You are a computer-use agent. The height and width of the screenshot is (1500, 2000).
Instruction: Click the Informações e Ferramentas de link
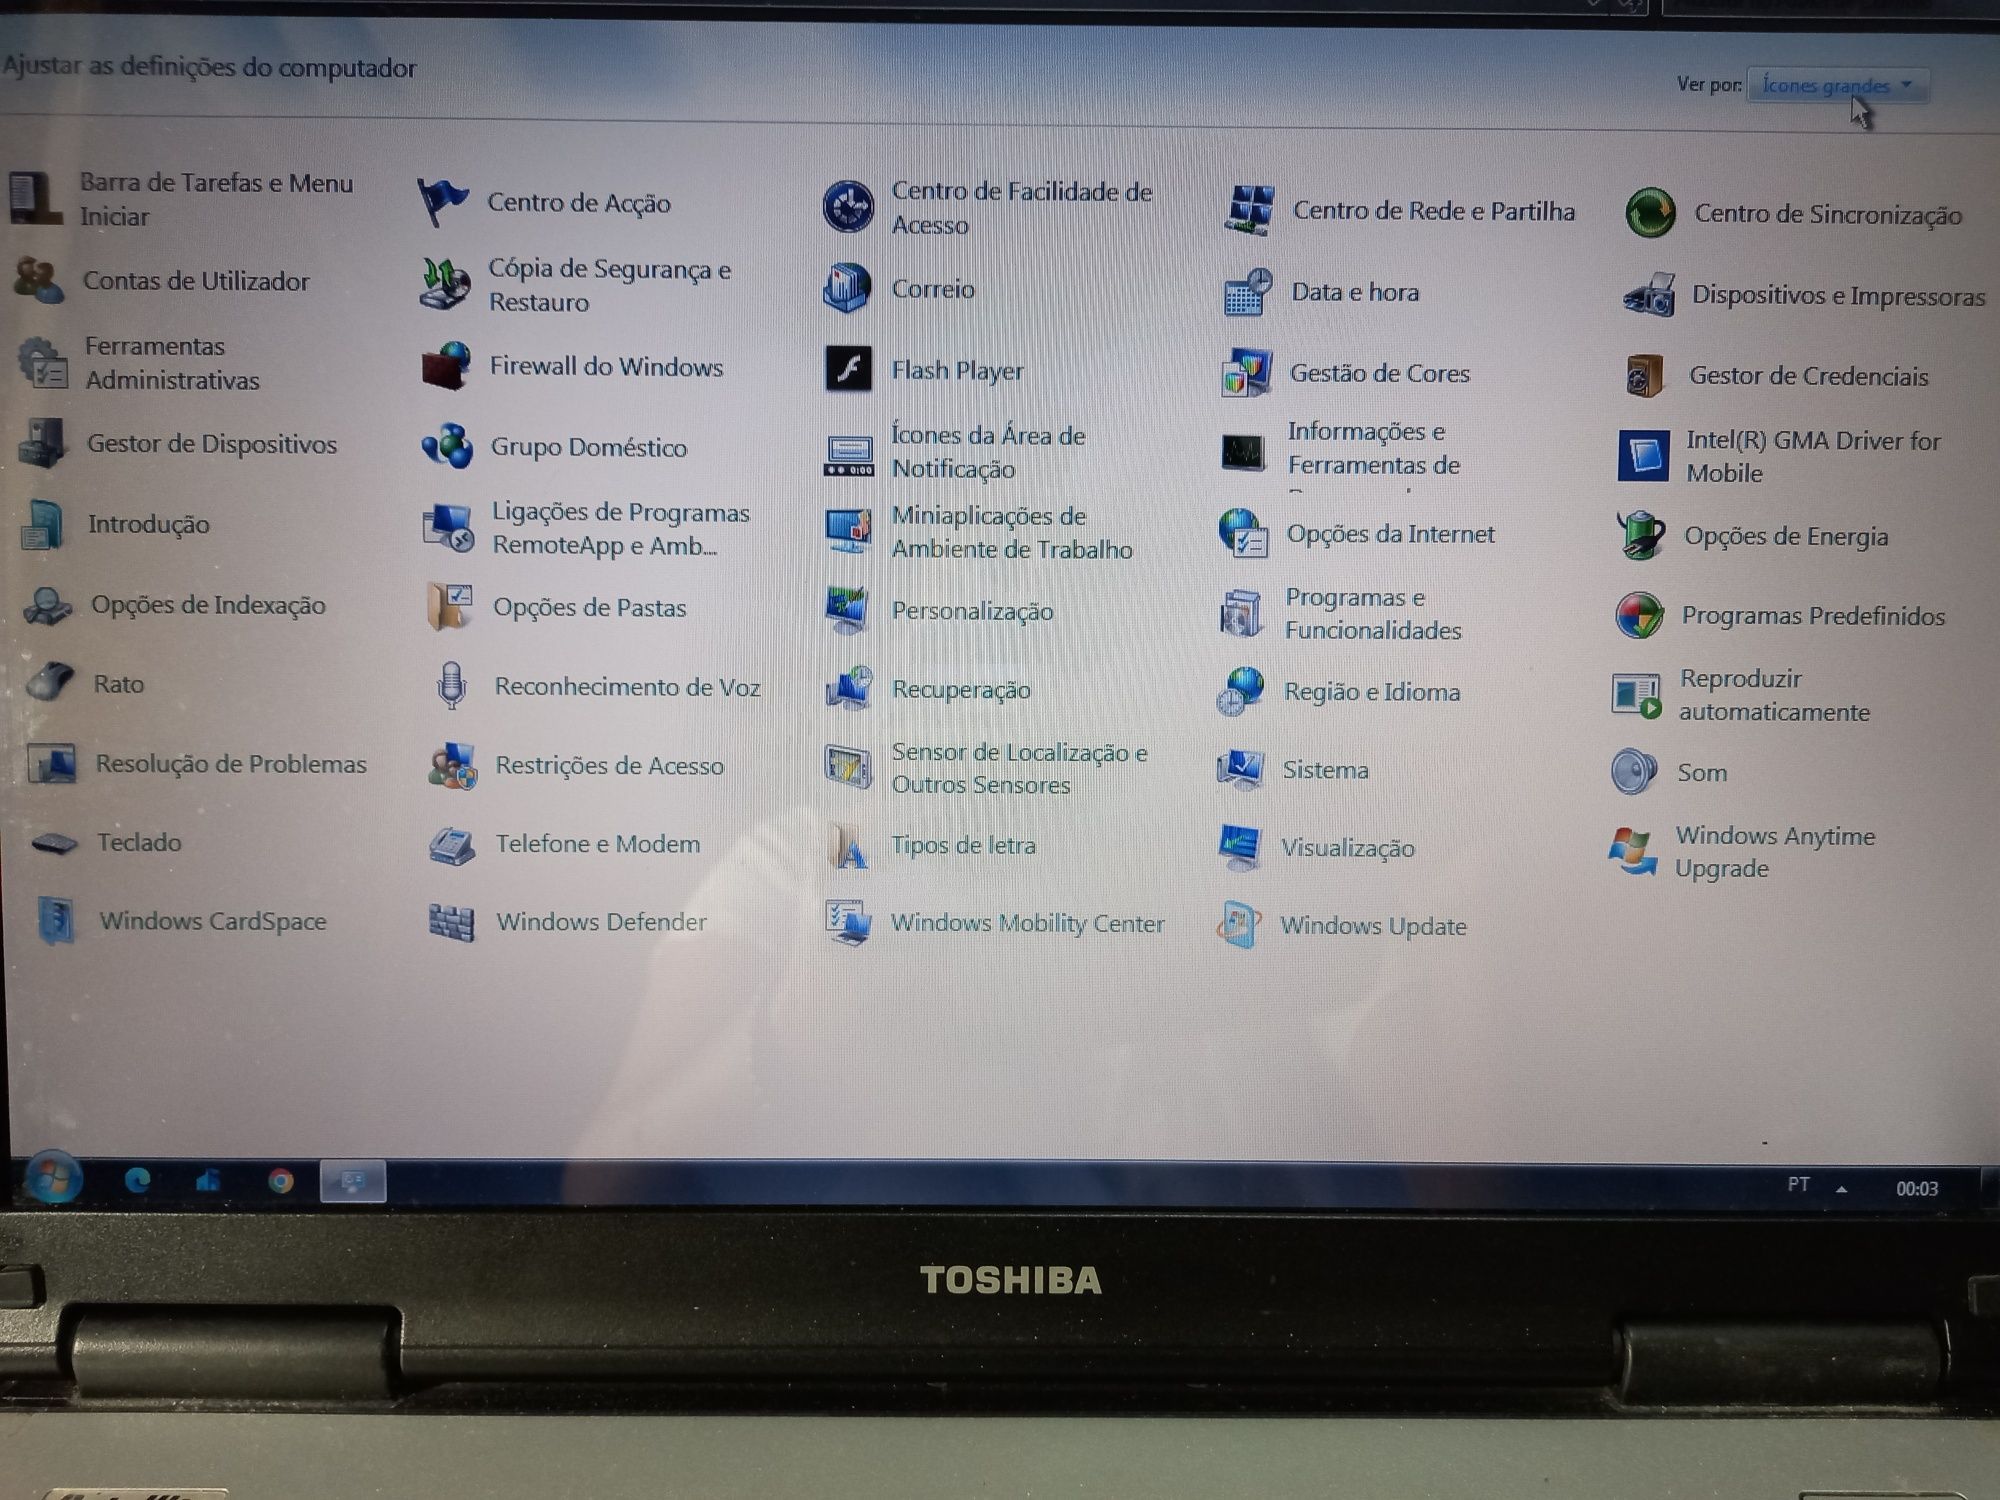pos(1374,448)
